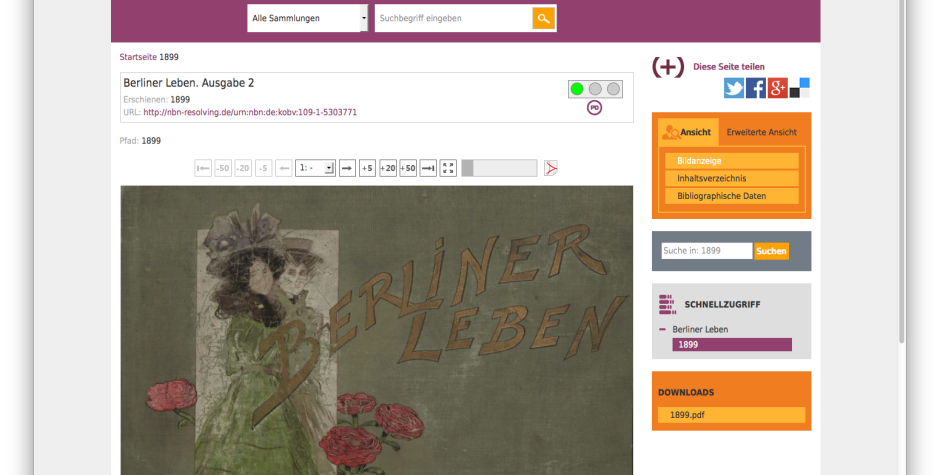Go to the first page arrow
940x475 pixels.
click(x=203, y=169)
